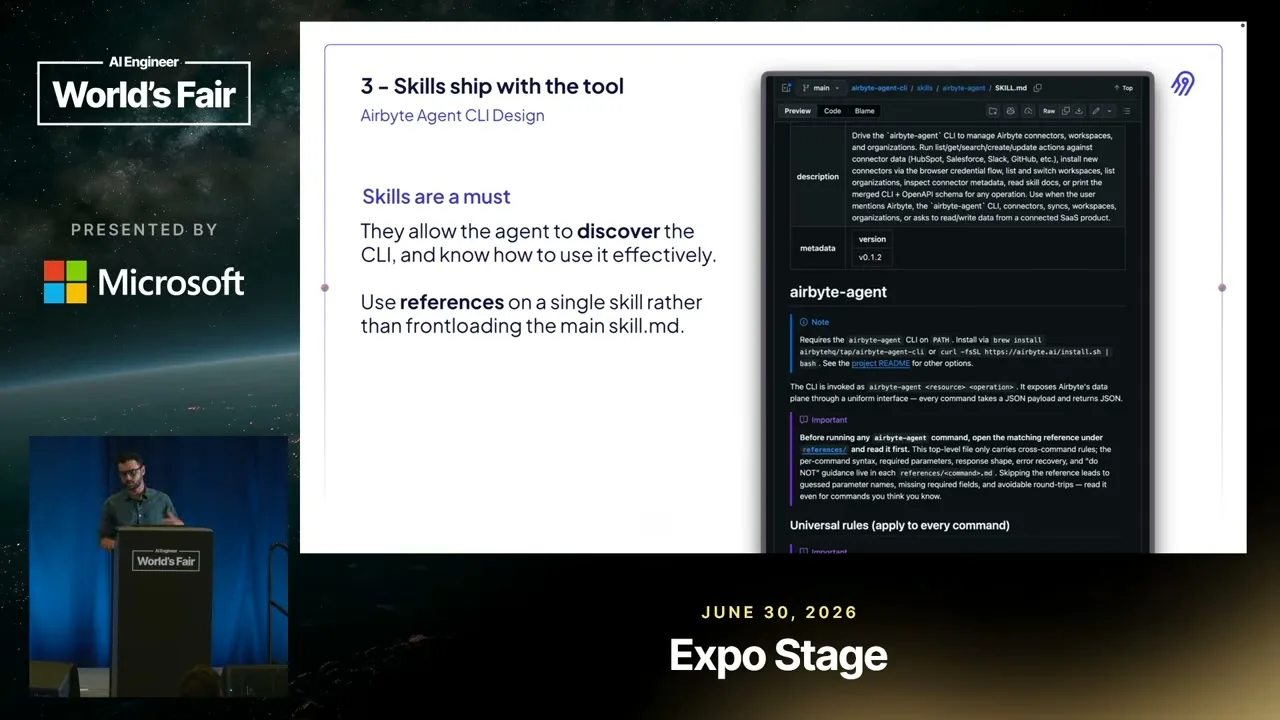Click '3 – Skills ship with the tool' title
Image resolution: width=1280 pixels, height=720 pixels.
[492, 86]
